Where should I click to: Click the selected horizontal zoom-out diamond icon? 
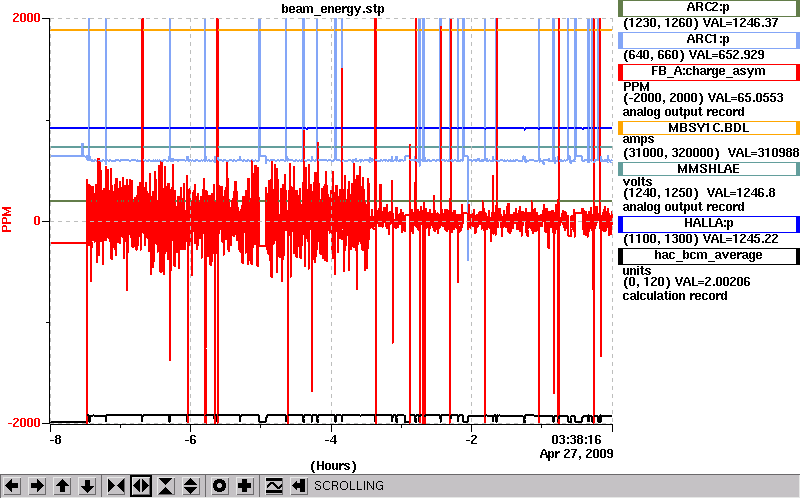(141, 486)
